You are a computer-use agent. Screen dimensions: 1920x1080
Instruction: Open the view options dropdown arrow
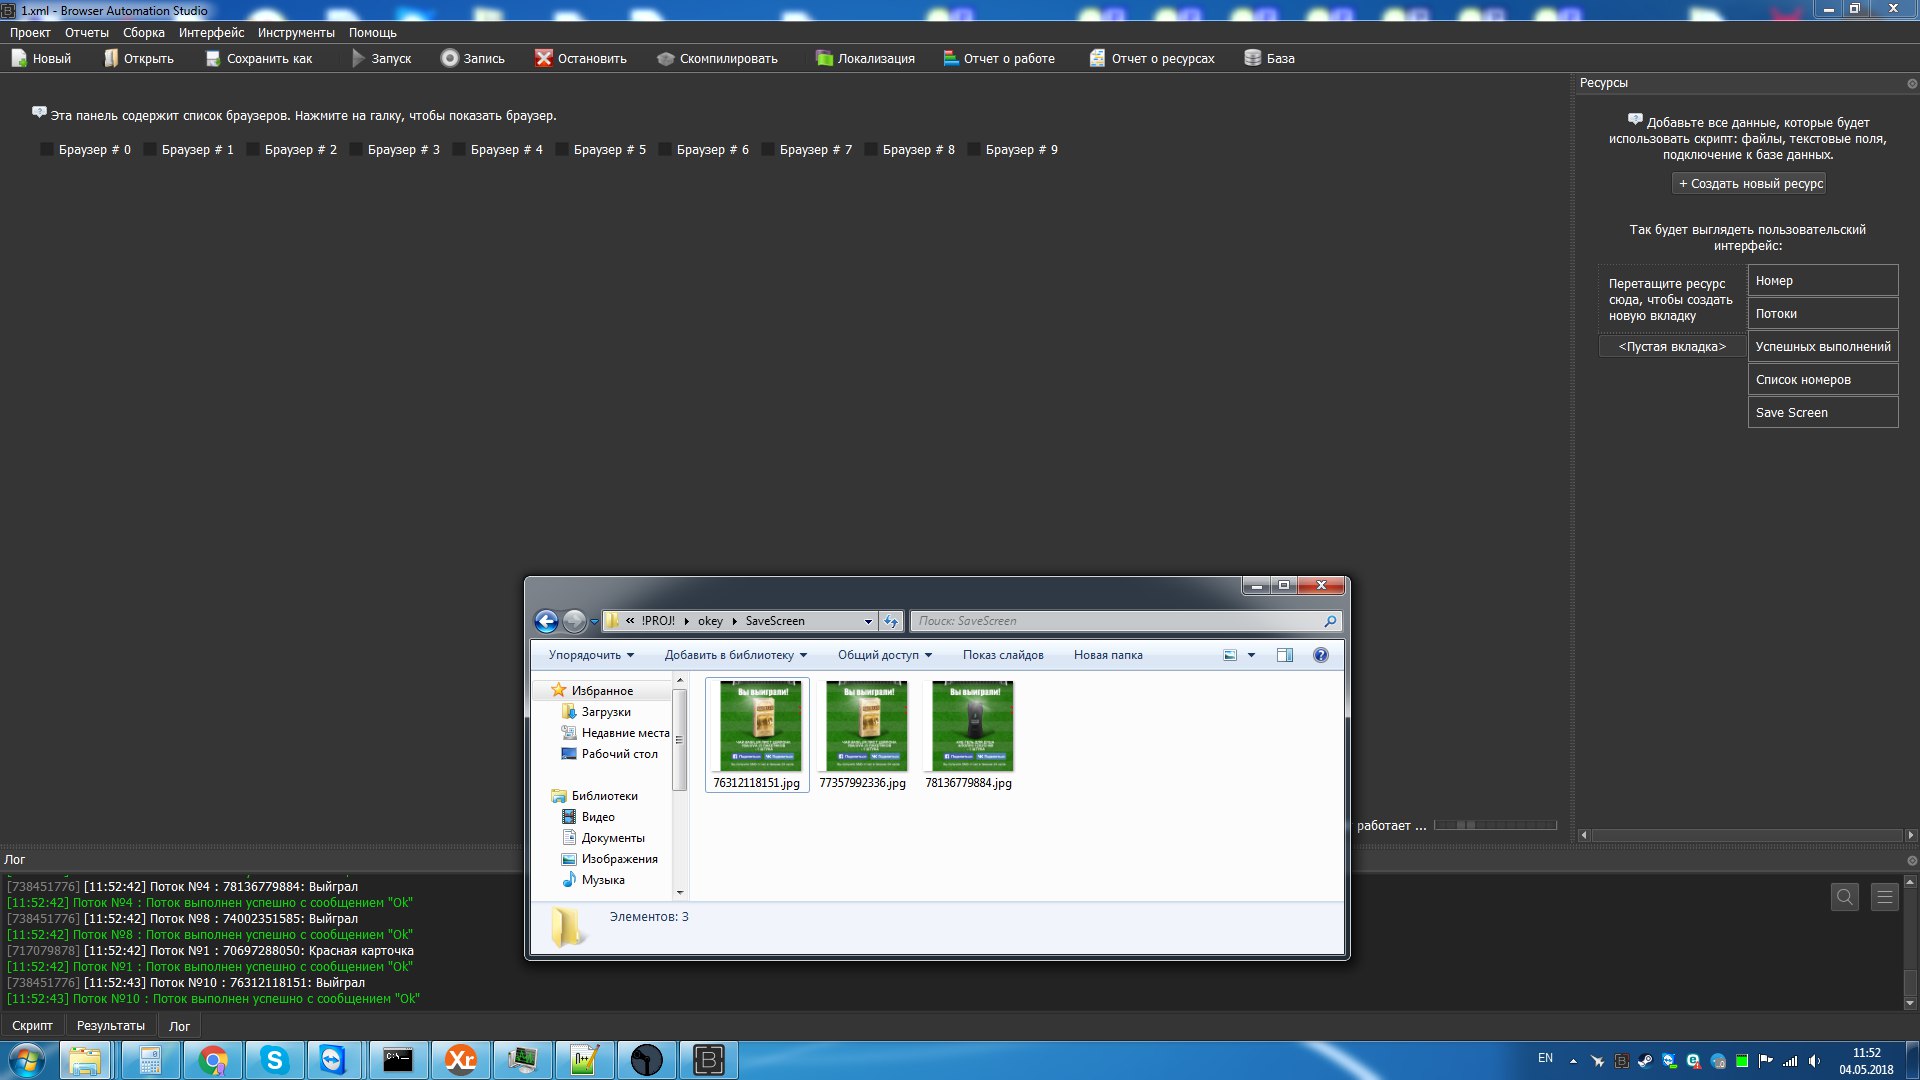point(1251,655)
